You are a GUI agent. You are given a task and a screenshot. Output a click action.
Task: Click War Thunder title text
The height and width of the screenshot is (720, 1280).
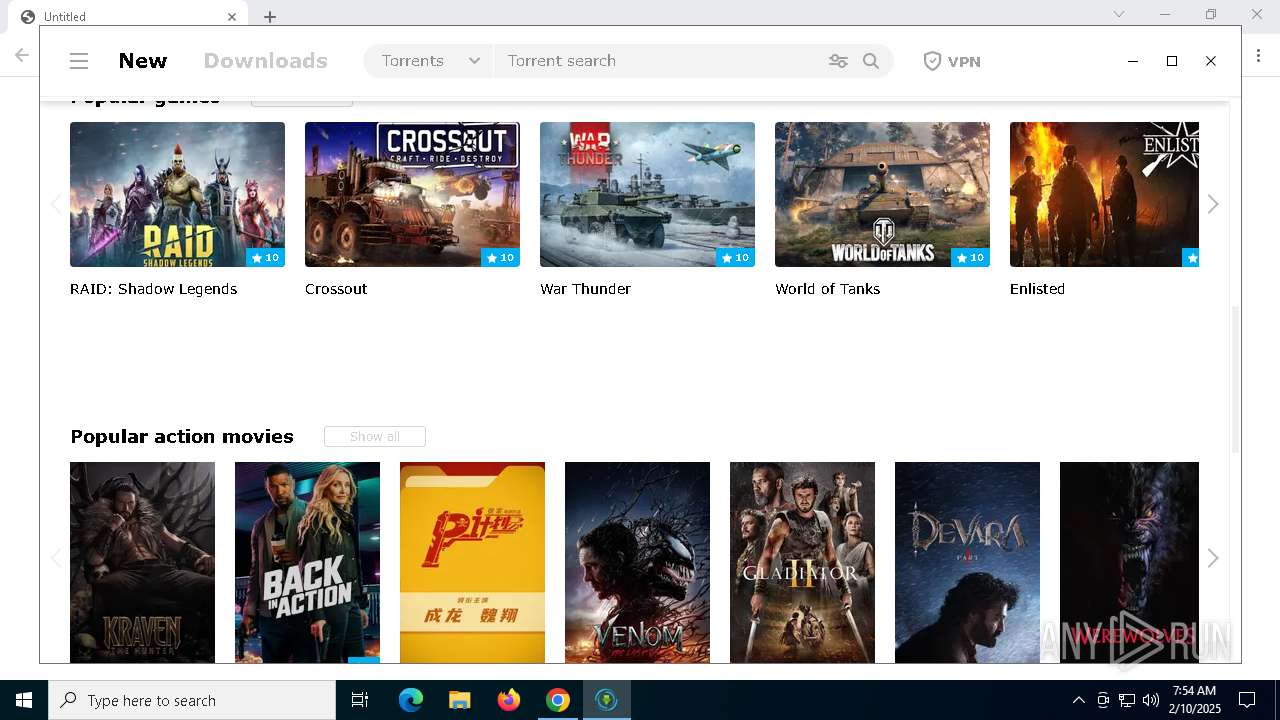(x=585, y=289)
